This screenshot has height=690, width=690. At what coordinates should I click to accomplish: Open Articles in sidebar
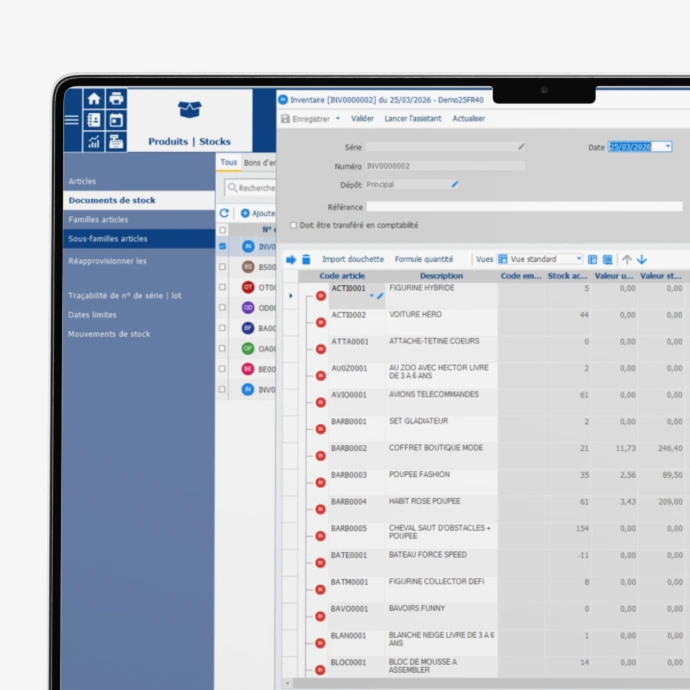[x=82, y=181]
